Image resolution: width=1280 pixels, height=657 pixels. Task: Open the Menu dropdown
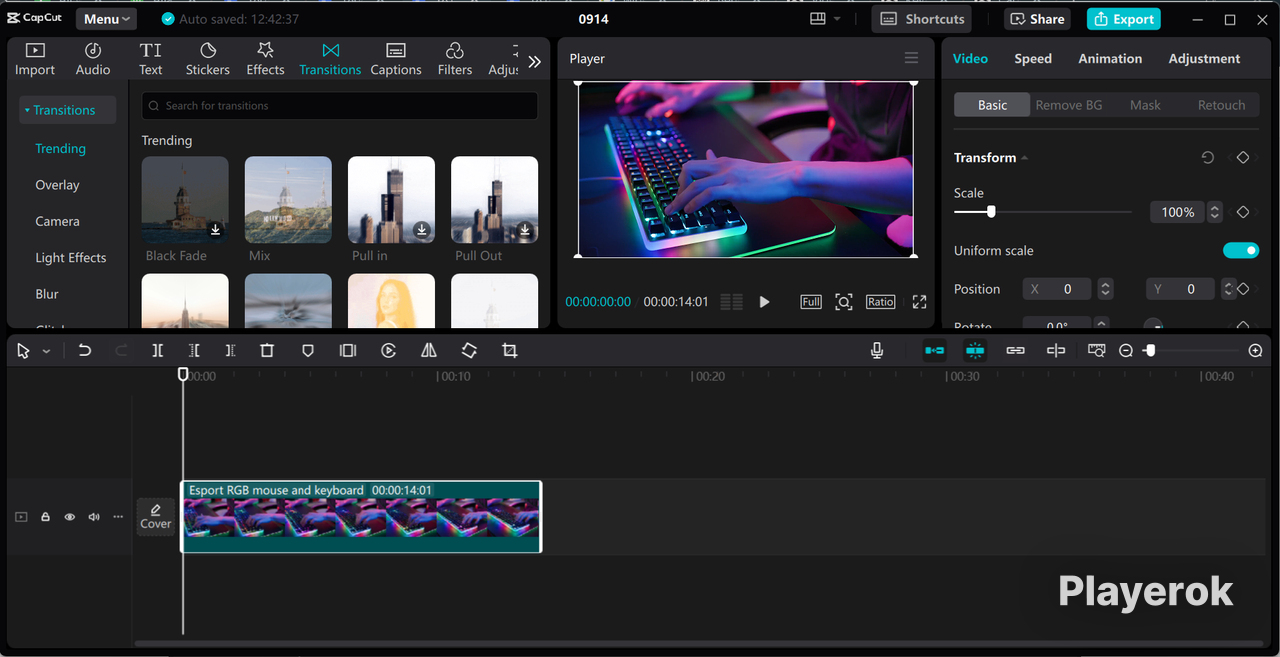[x=107, y=19]
